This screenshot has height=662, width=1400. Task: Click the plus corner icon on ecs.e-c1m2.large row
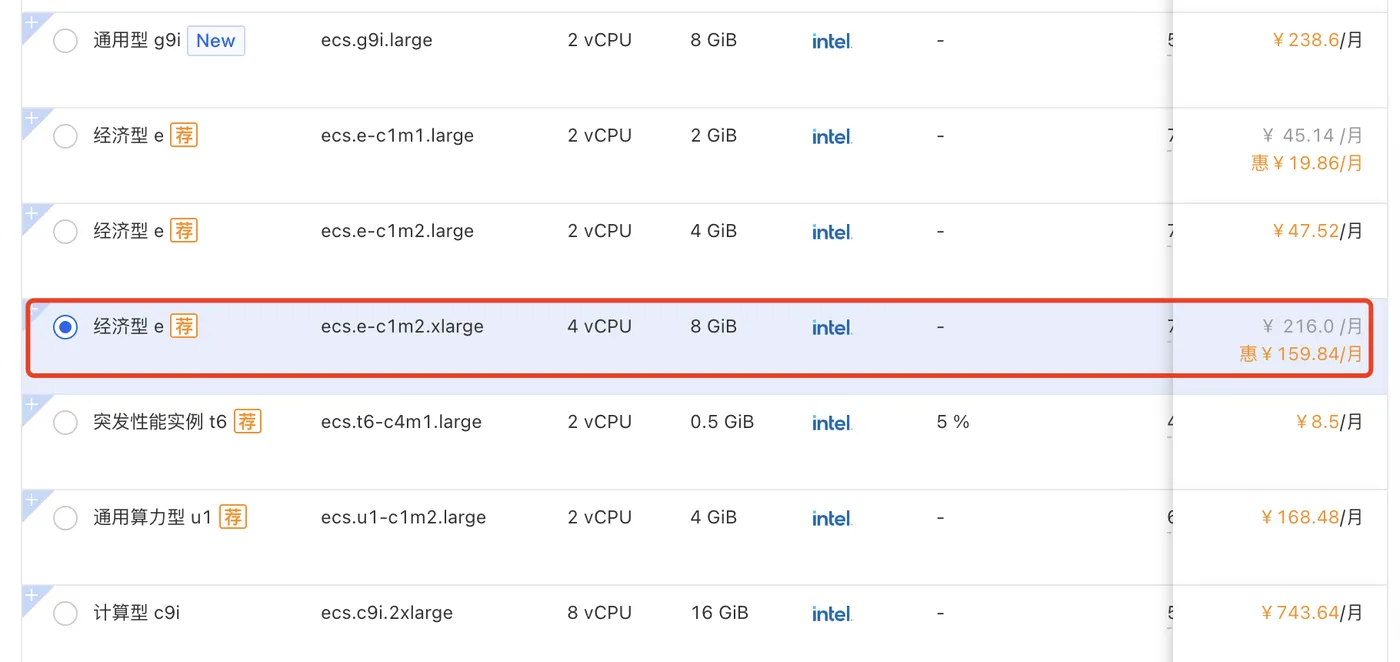[32, 214]
